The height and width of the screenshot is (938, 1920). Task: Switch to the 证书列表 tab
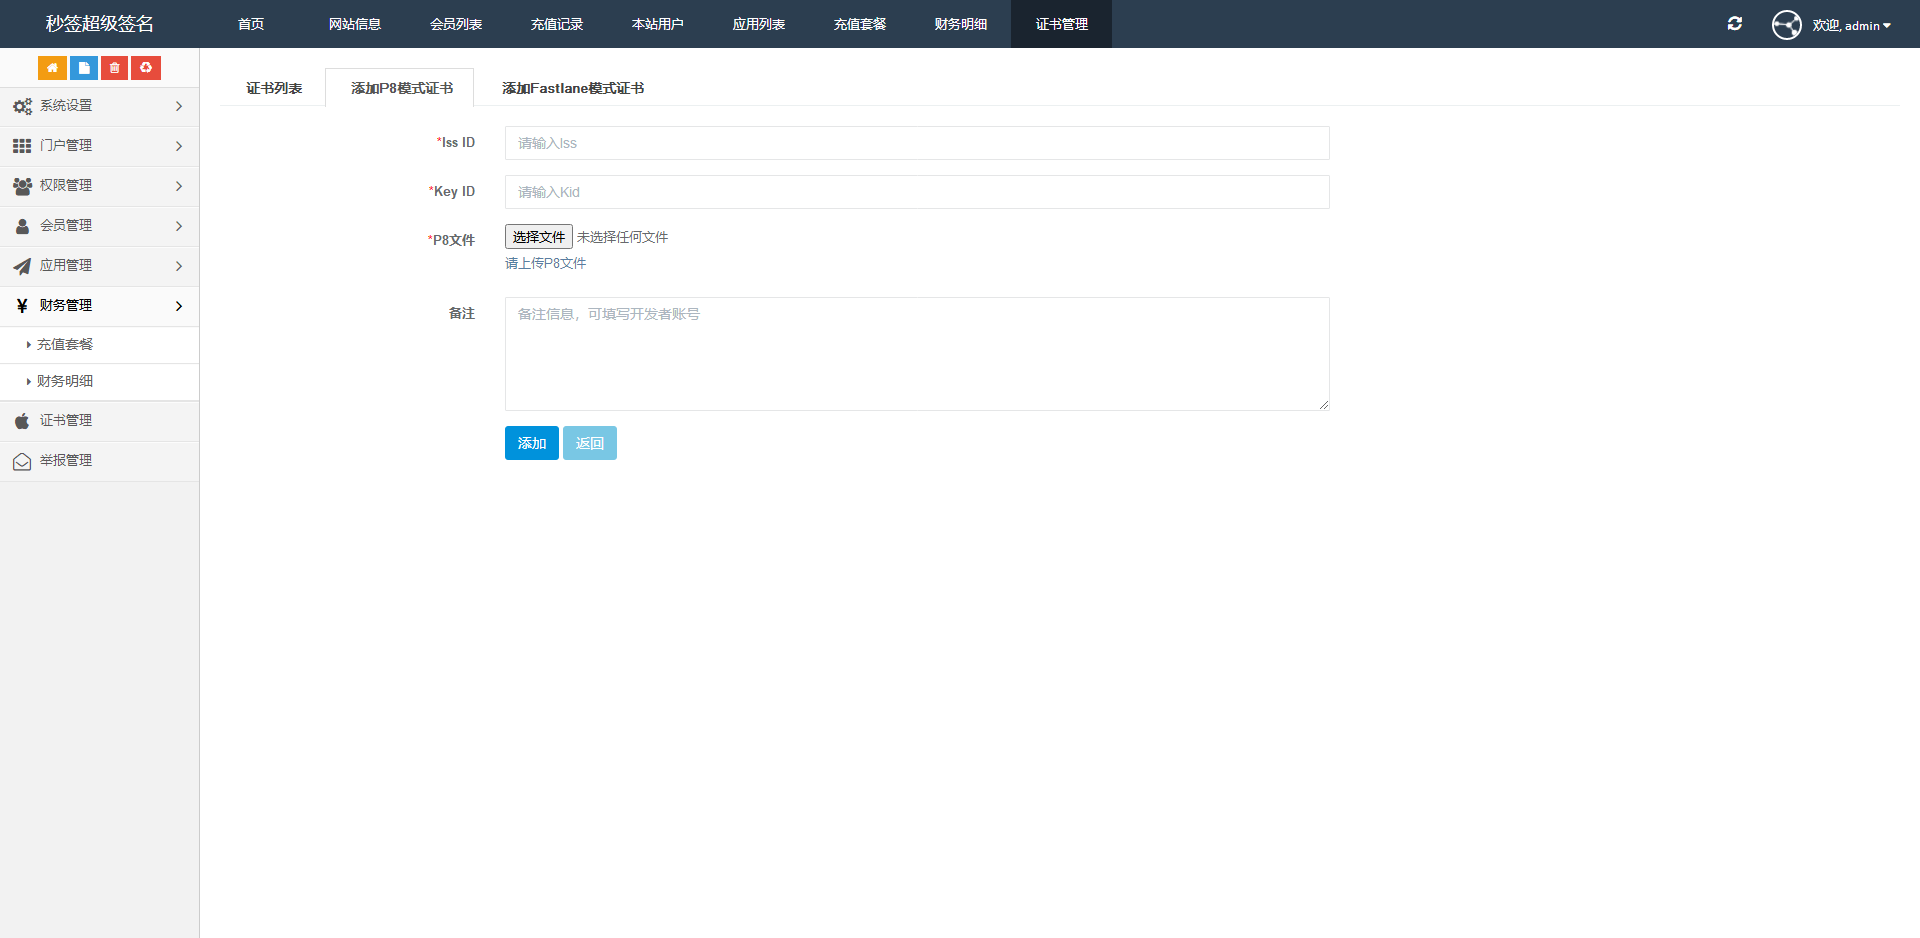(x=274, y=88)
